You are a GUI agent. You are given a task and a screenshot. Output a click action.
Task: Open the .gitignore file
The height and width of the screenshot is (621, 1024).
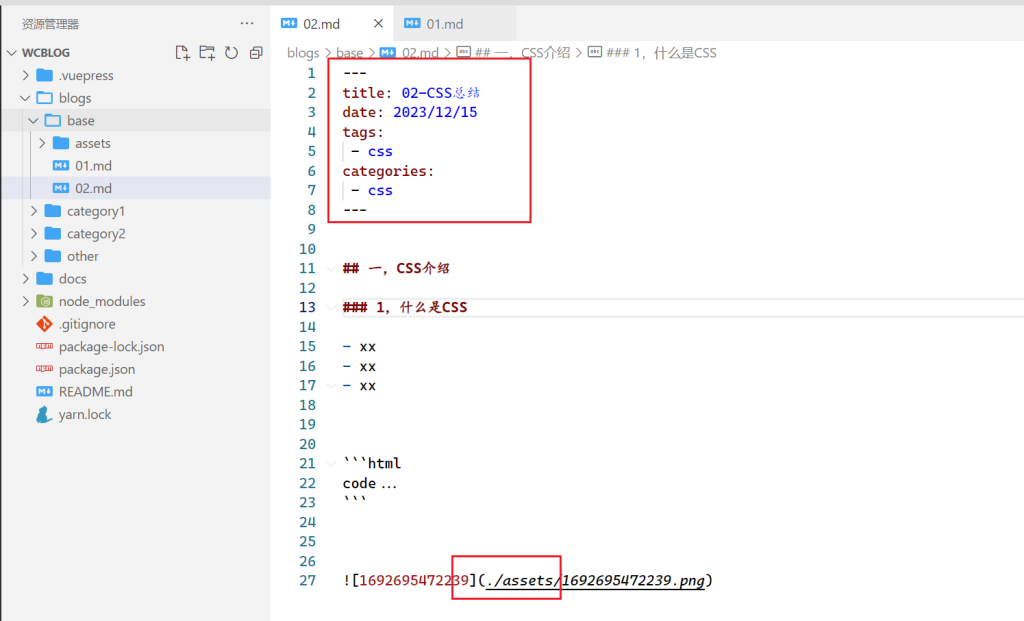tap(87, 324)
